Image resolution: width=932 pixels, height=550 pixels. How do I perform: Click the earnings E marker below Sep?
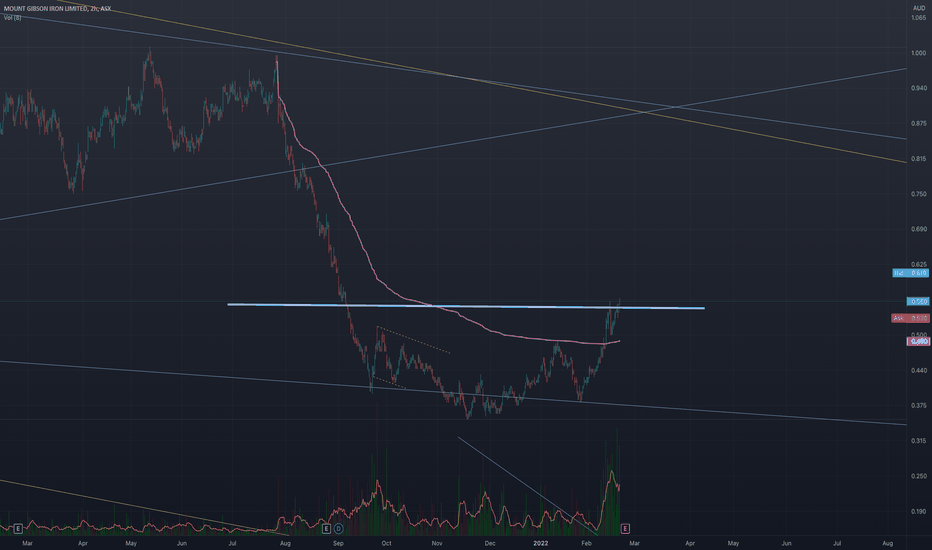[326, 529]
